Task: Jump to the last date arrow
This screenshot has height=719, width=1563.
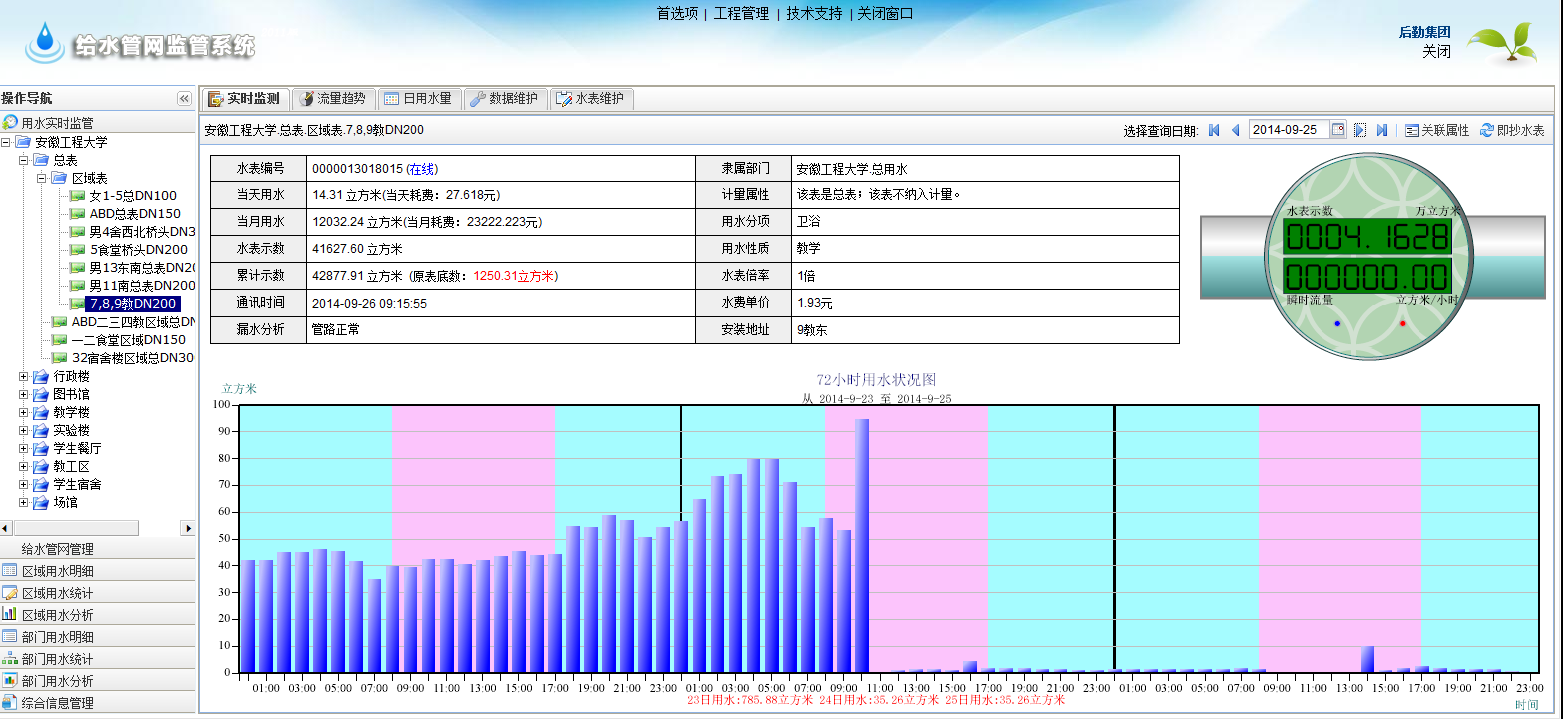Action: pyautogui.click(x=1382, y=130)
